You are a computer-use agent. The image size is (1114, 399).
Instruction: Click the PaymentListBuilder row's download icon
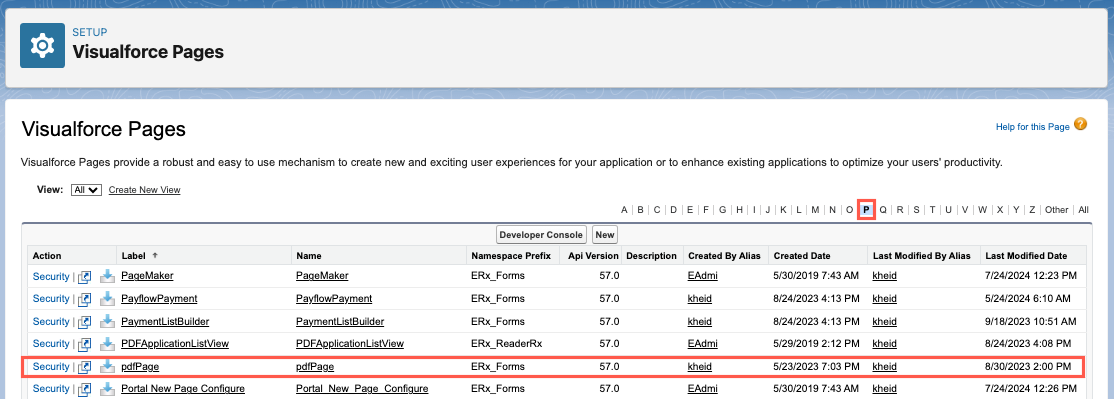click(107, 321)
